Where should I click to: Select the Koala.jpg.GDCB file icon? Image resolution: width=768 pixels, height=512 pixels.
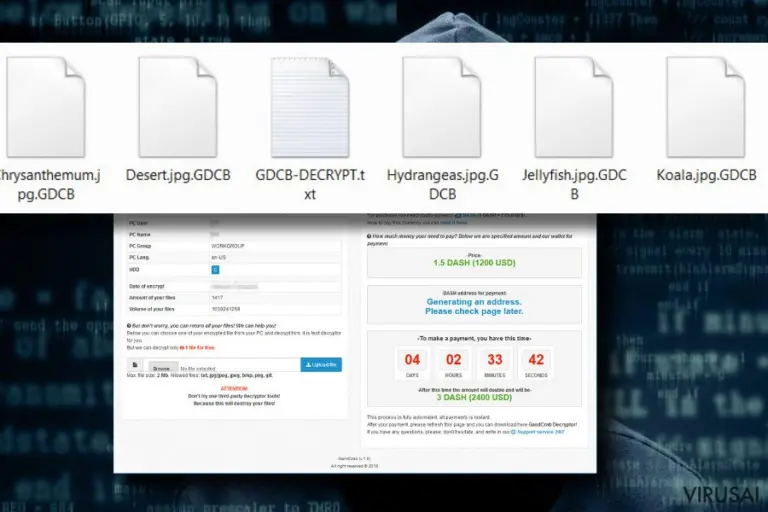706,107
